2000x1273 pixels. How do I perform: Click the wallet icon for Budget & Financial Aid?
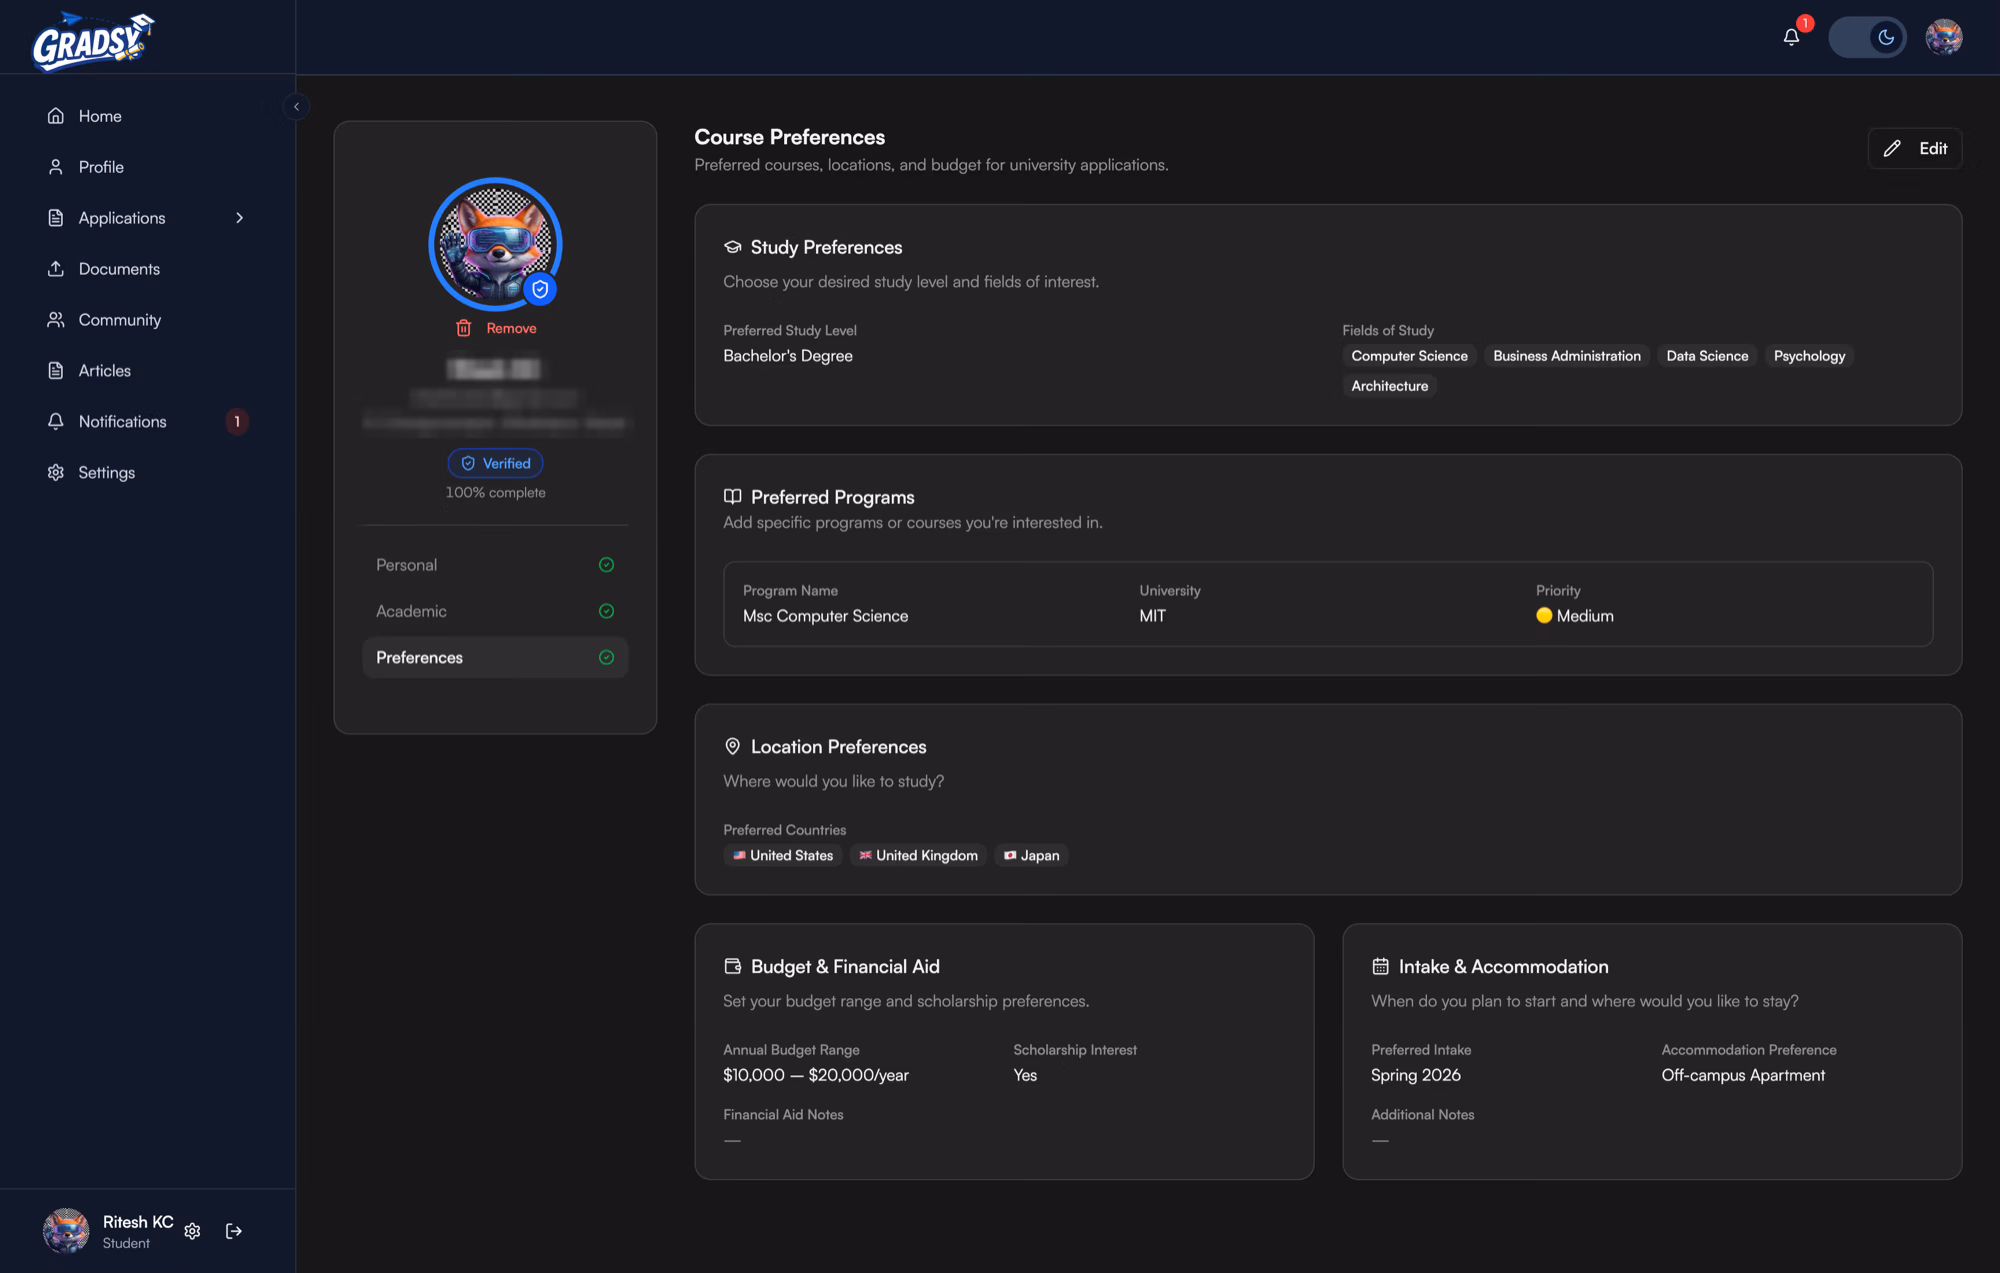pyautogui.click(x=732, y=966)
